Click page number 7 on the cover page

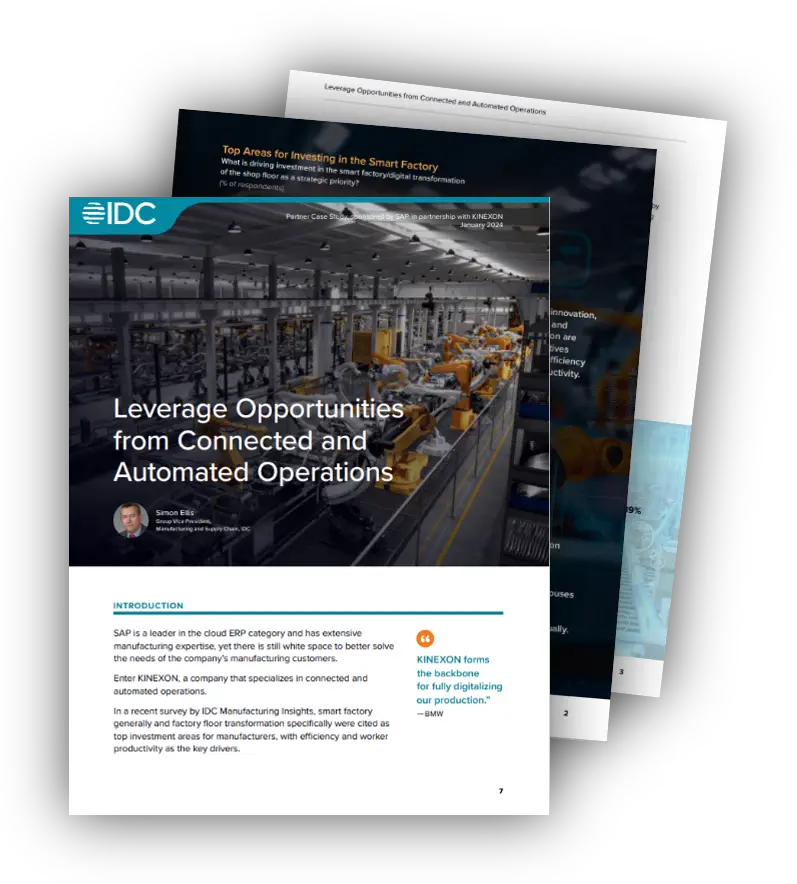click(x=501, y=790)
